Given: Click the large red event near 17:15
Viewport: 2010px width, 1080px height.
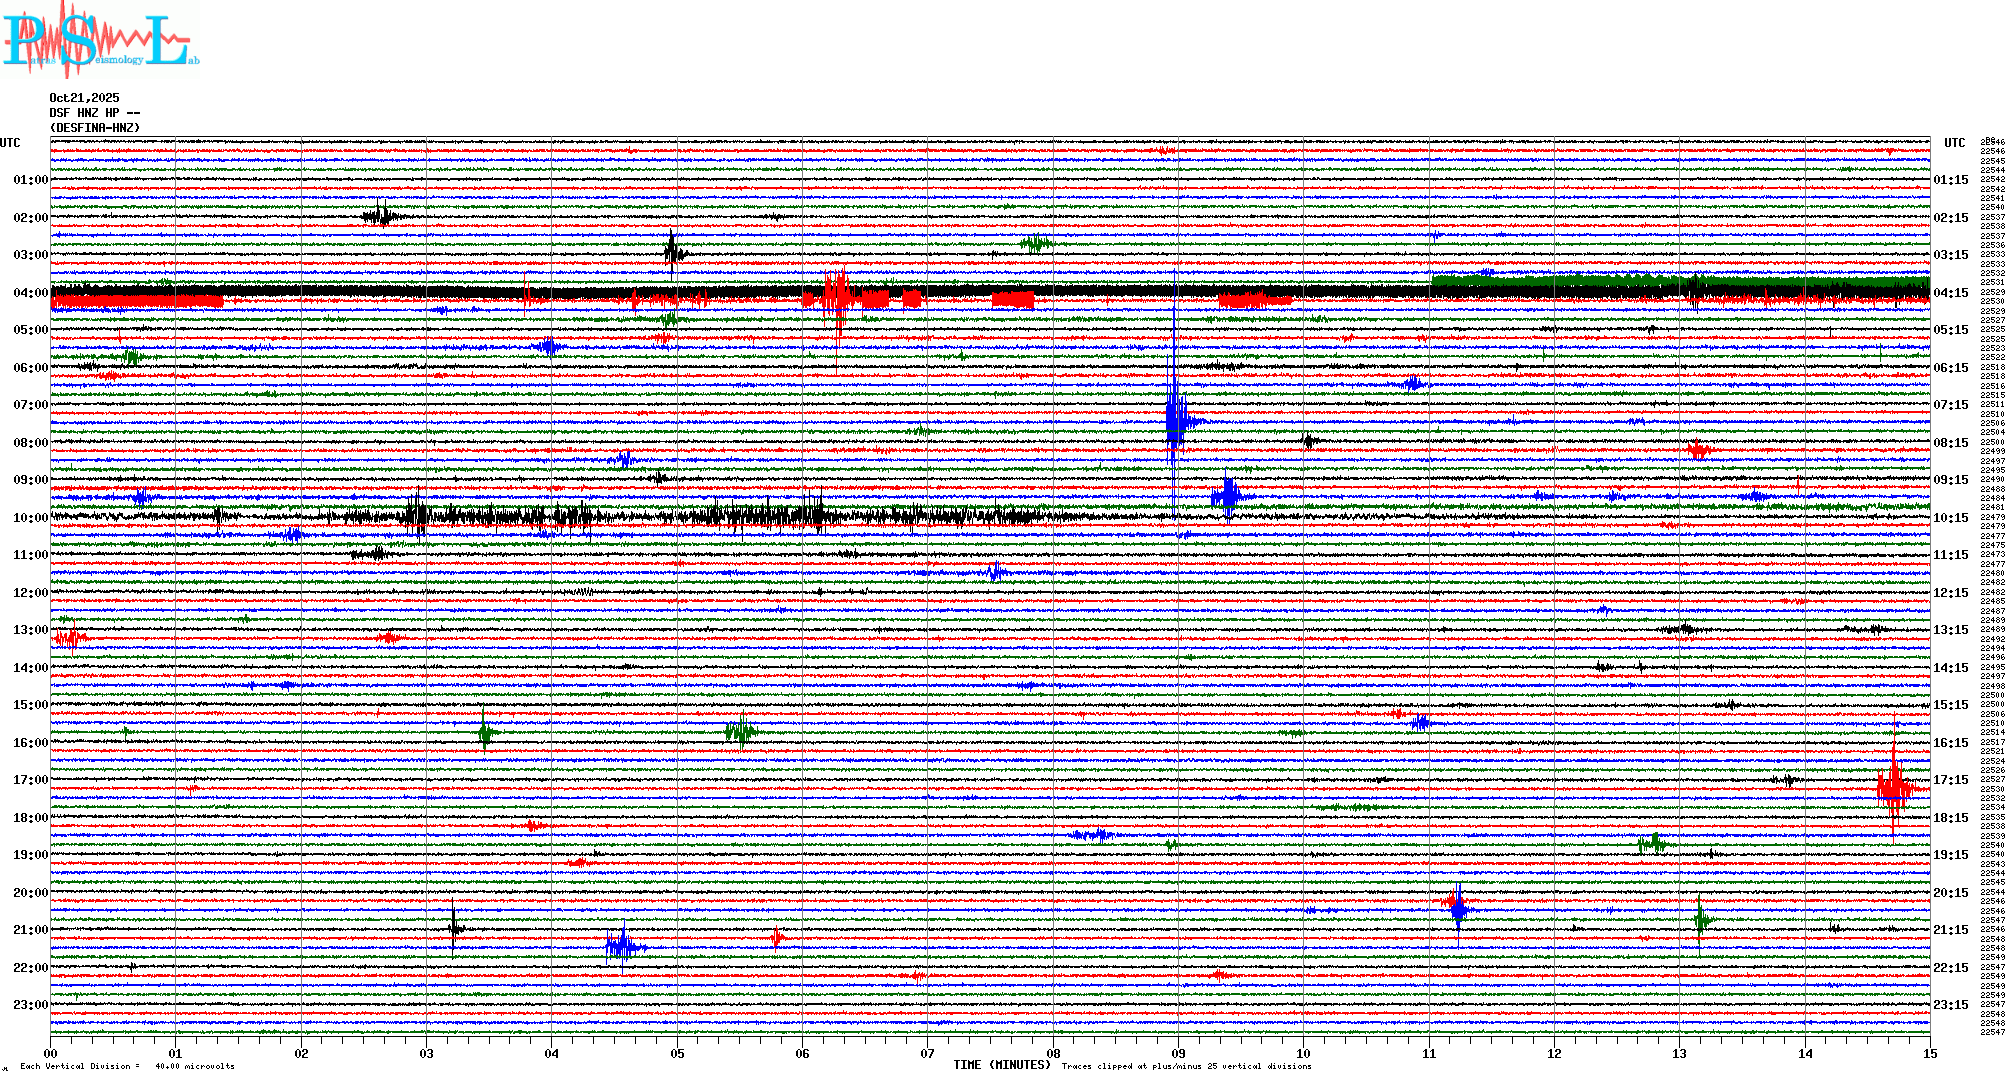Looking at the screenshot, I should pyautogui.click(x=1894, y=788).
